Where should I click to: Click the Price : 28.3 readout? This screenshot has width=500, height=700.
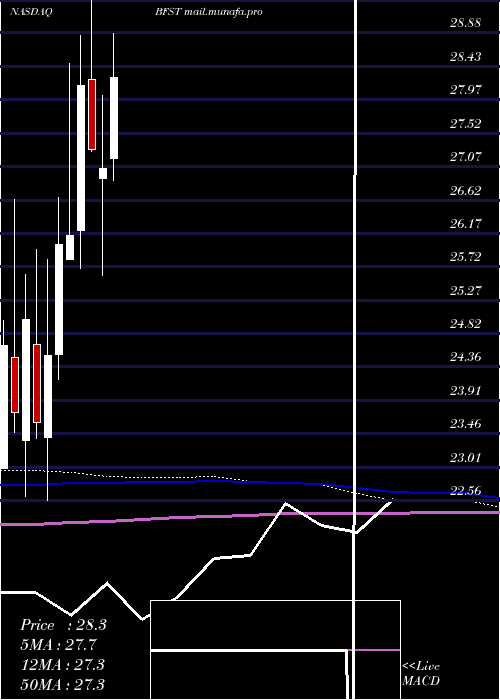(x=63, y=625)
